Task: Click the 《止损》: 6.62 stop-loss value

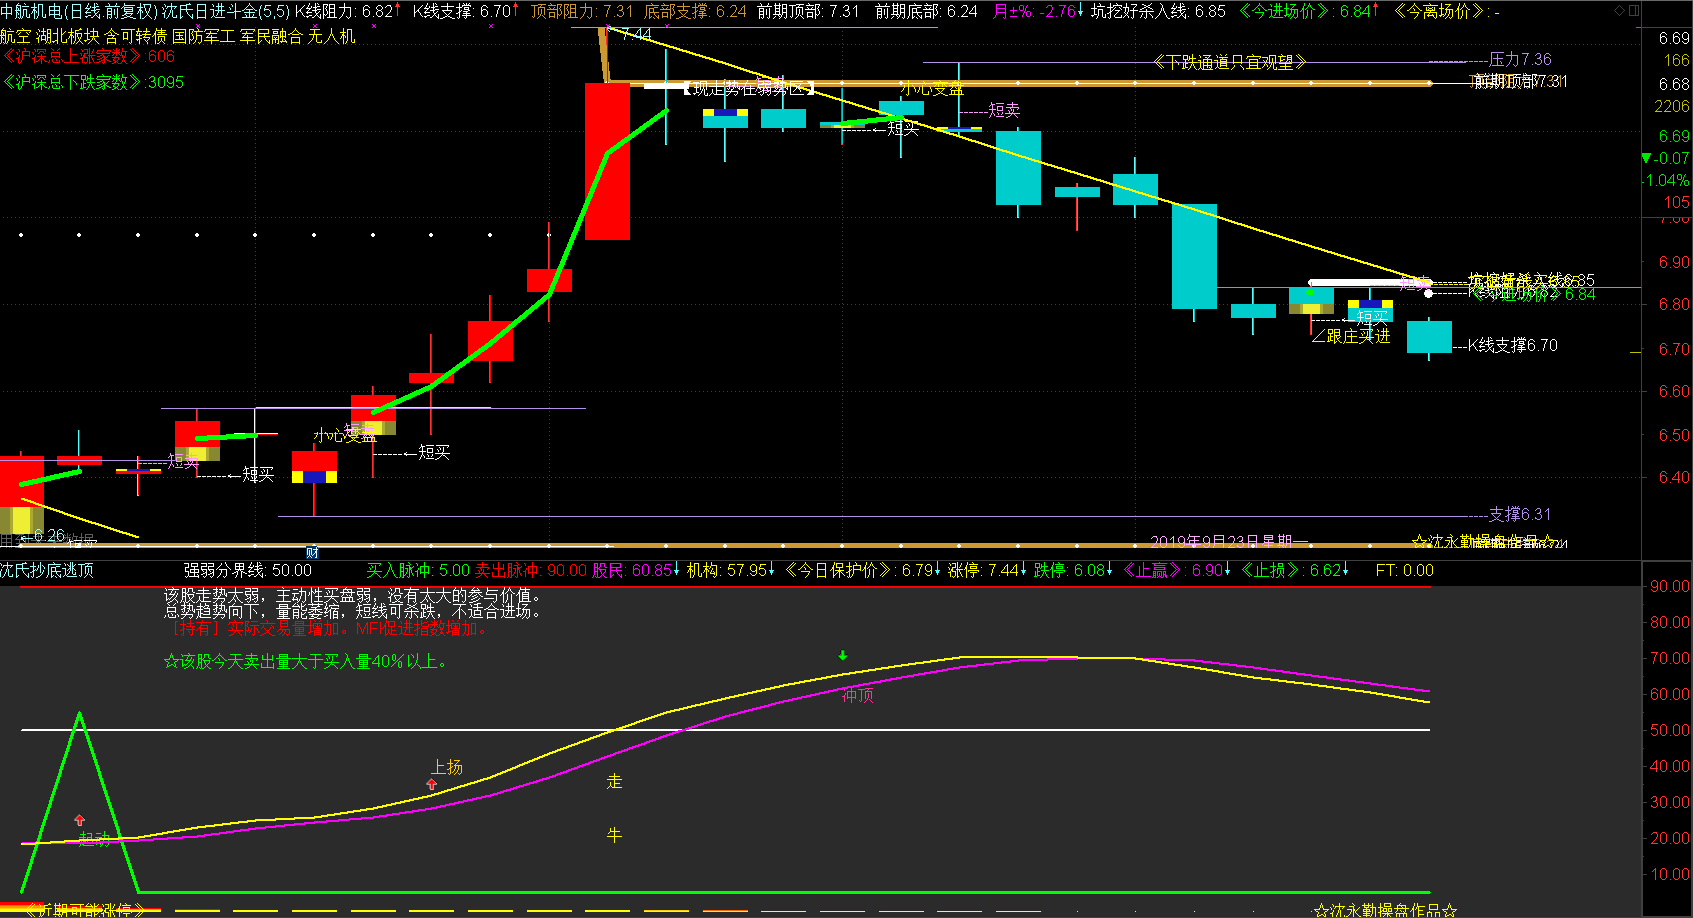Action: click(1295, 570)
